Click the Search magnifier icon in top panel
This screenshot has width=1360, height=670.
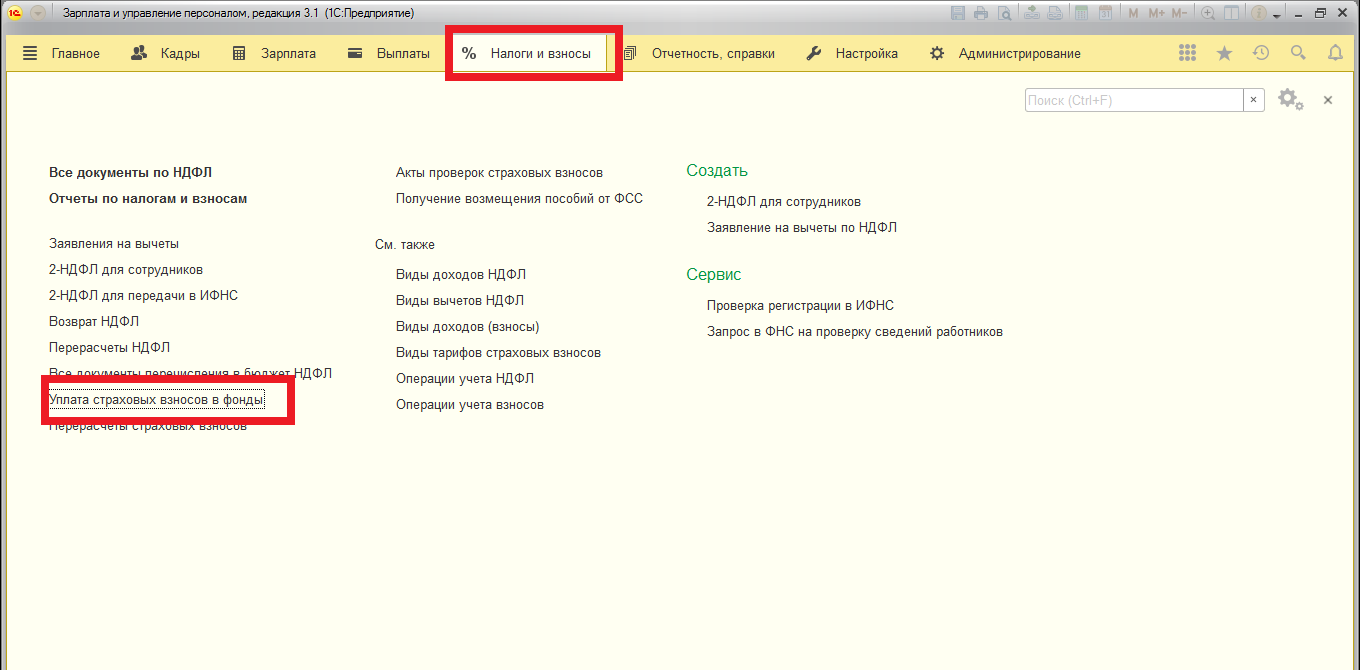point(1298,53)
